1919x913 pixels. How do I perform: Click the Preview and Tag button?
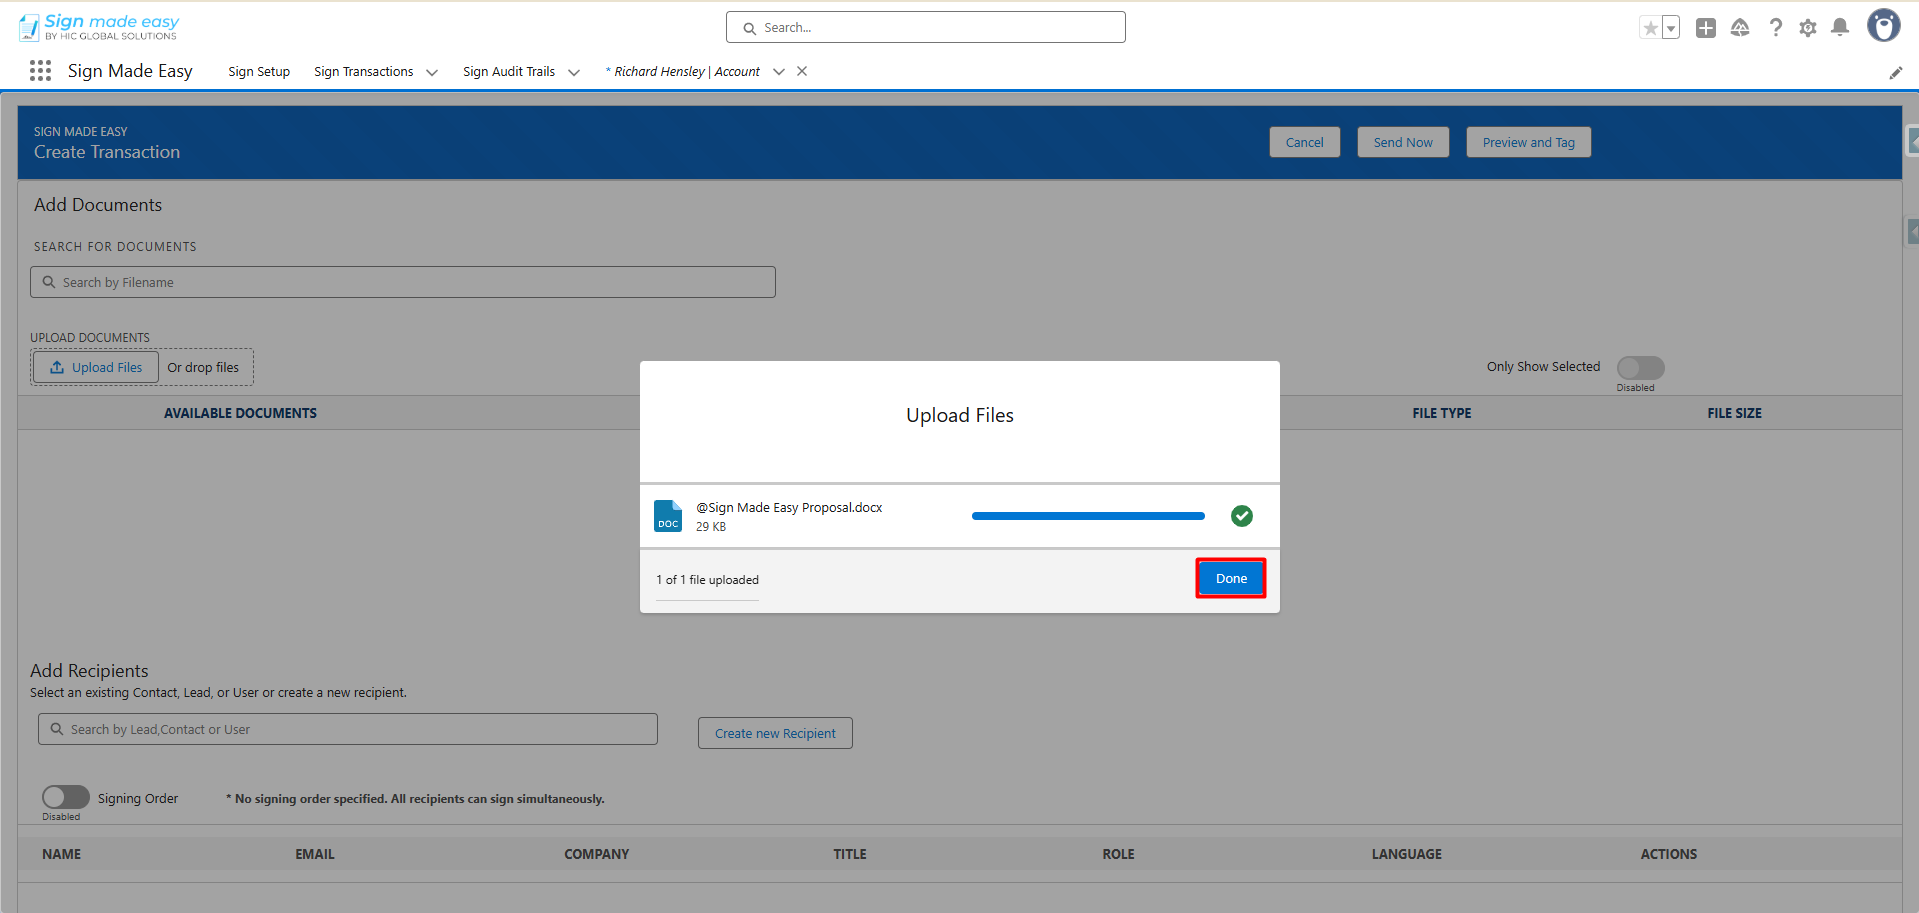(1529, 142)
